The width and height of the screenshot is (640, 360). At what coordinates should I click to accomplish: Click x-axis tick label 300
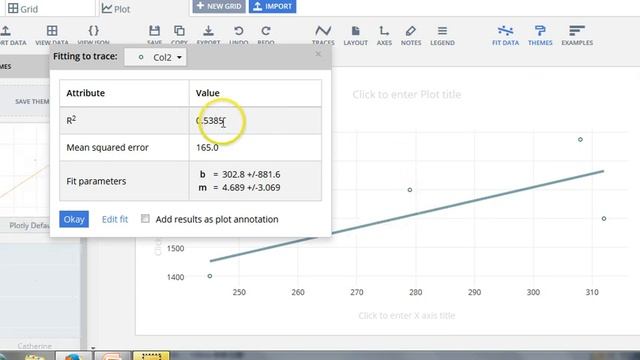[533, 292]
